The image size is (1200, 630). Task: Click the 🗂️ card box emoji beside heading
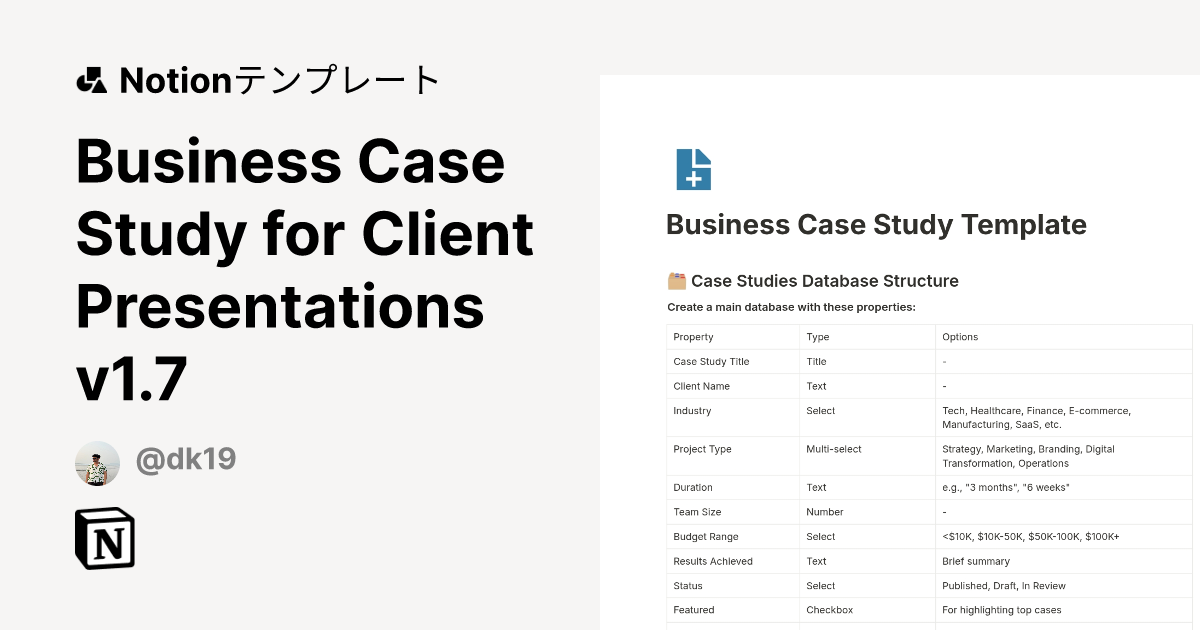coord(676,281)
